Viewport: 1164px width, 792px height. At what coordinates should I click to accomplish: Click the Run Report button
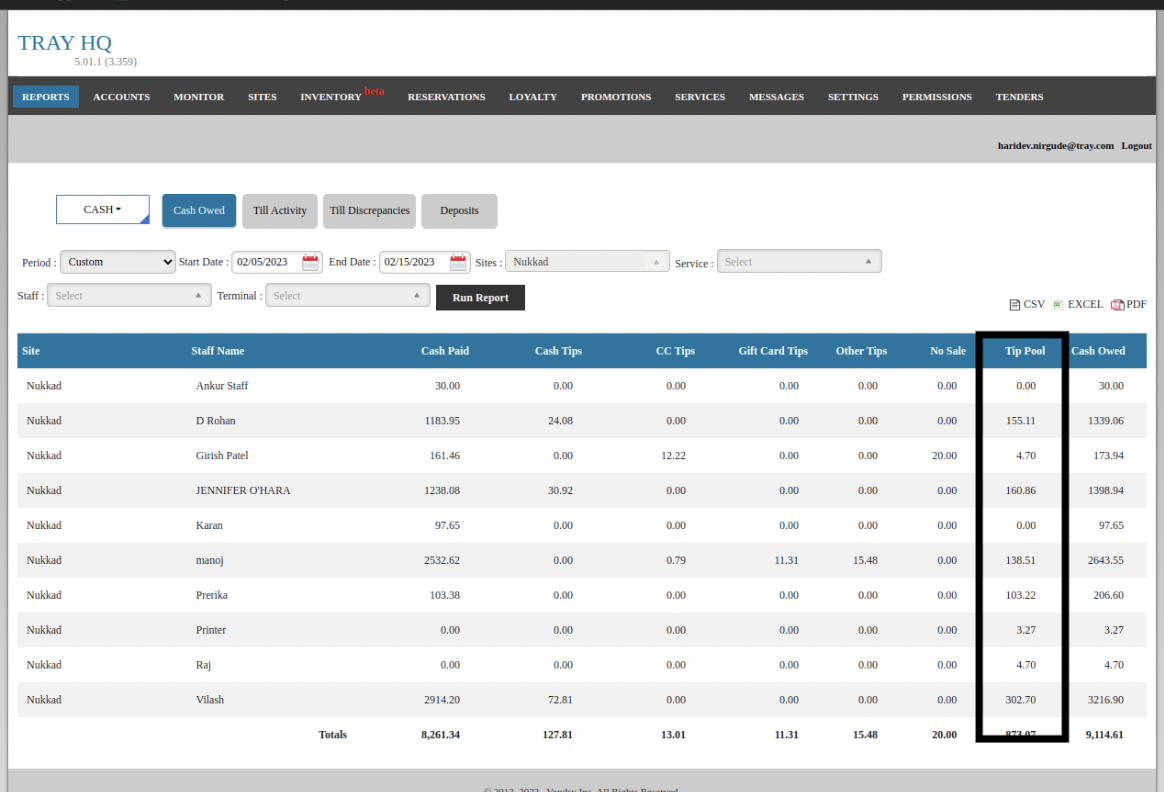480,298
